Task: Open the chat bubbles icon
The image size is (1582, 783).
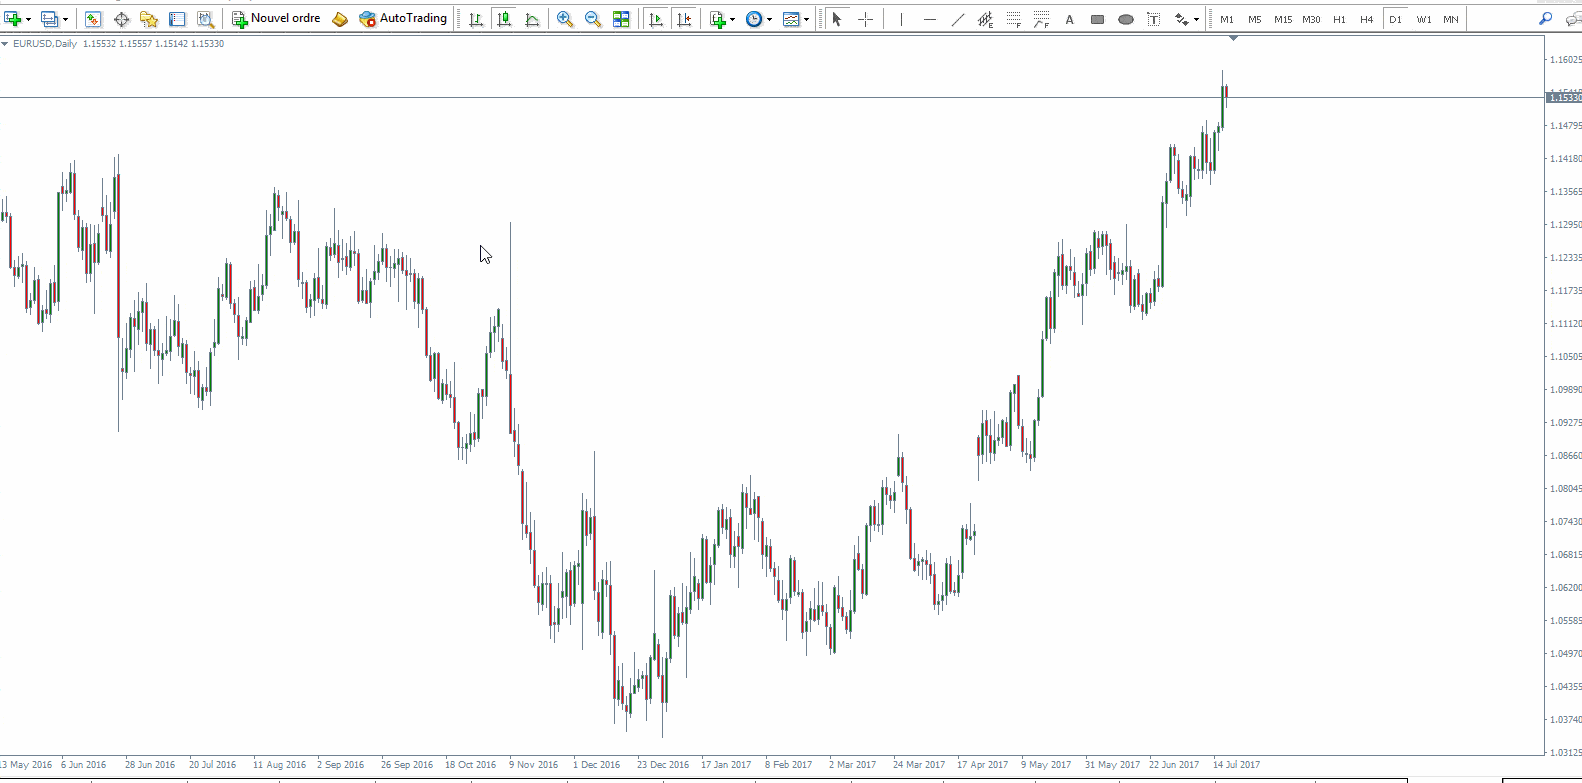Action: (x=1573, y=19)
